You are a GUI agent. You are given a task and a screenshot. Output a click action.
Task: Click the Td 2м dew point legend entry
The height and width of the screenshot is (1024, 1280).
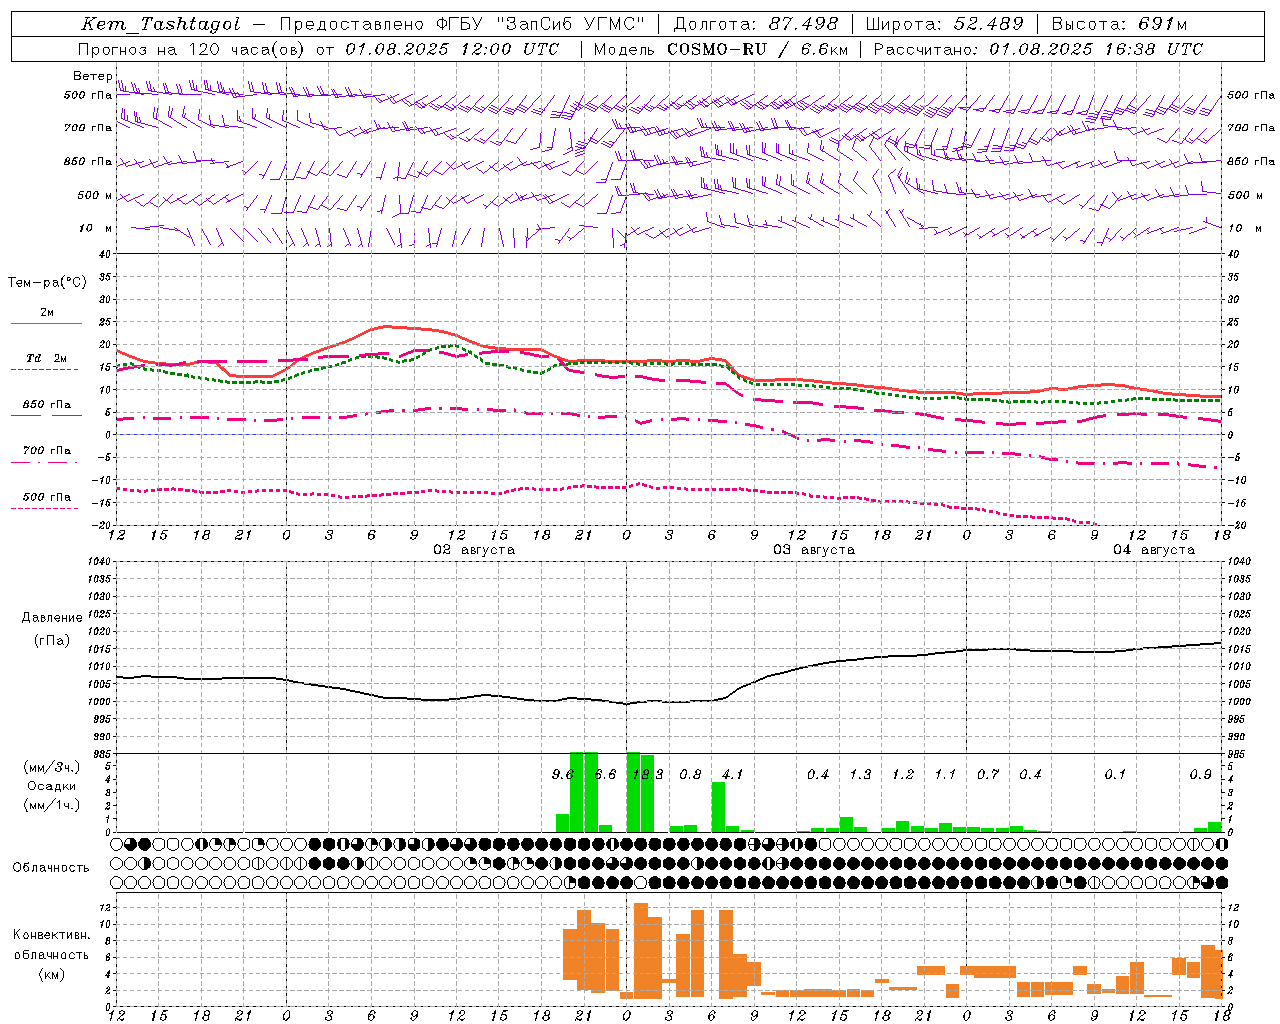click(46, 358)
